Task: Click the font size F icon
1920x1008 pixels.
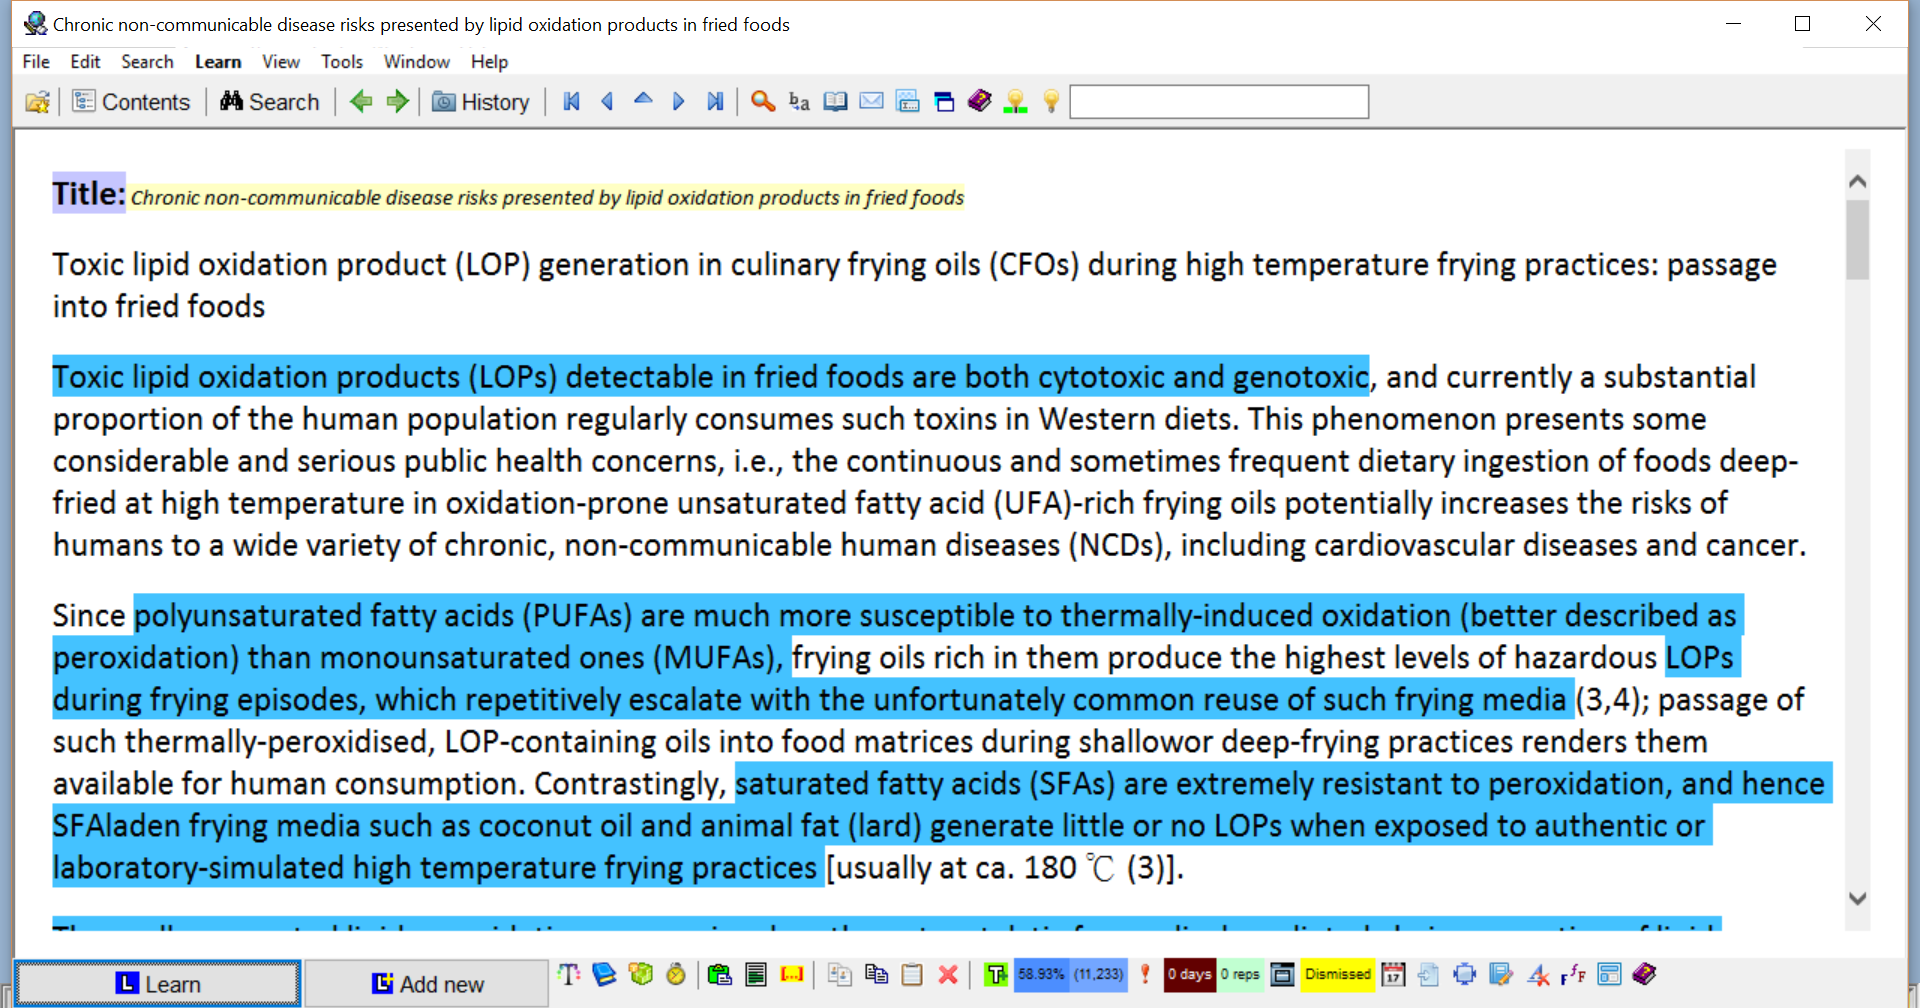Action: (x=1573, y=974)
